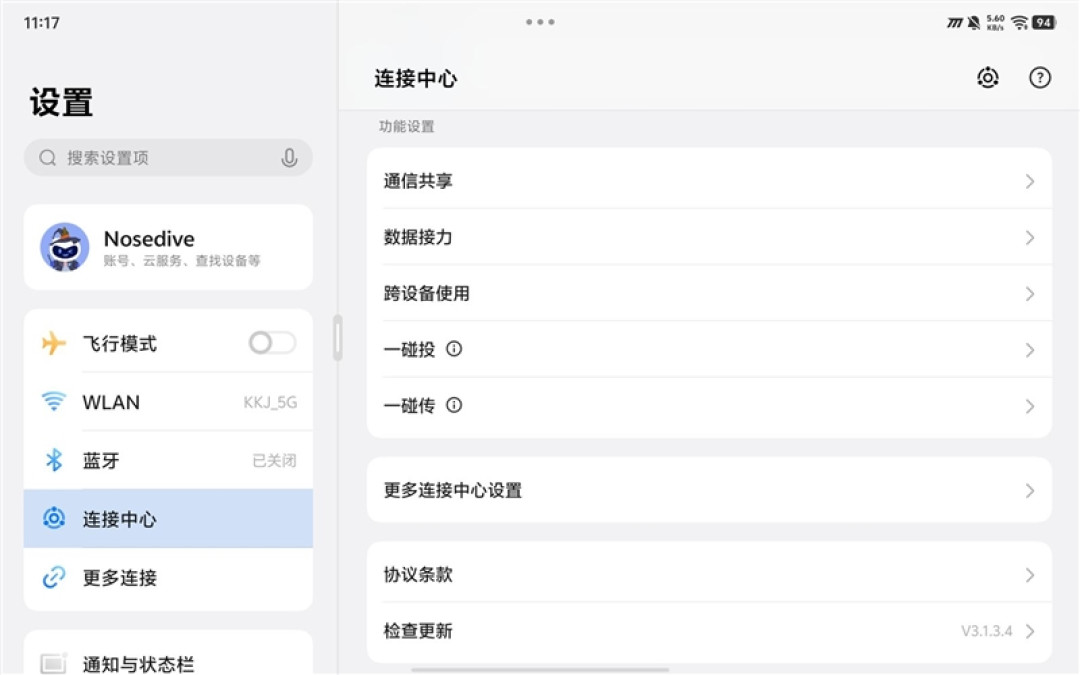
Task: Open the 跨设备使用 setting
Action: click(709, 293)
